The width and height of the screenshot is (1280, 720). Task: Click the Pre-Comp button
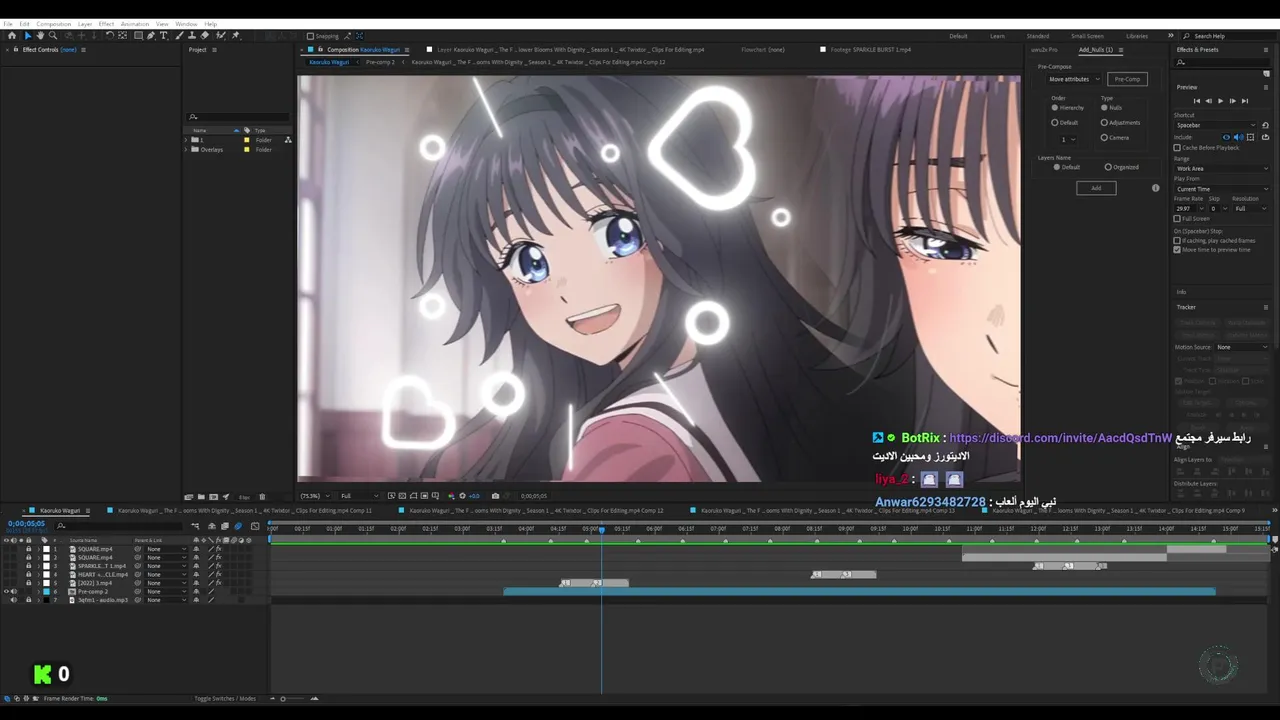pyautogui.click(x=1127, y=79)
